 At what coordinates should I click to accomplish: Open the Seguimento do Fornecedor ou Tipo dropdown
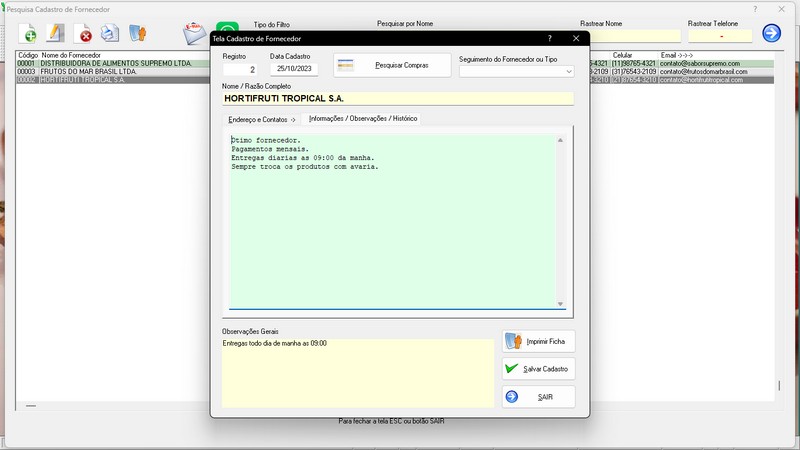click(x=516, y=71)
